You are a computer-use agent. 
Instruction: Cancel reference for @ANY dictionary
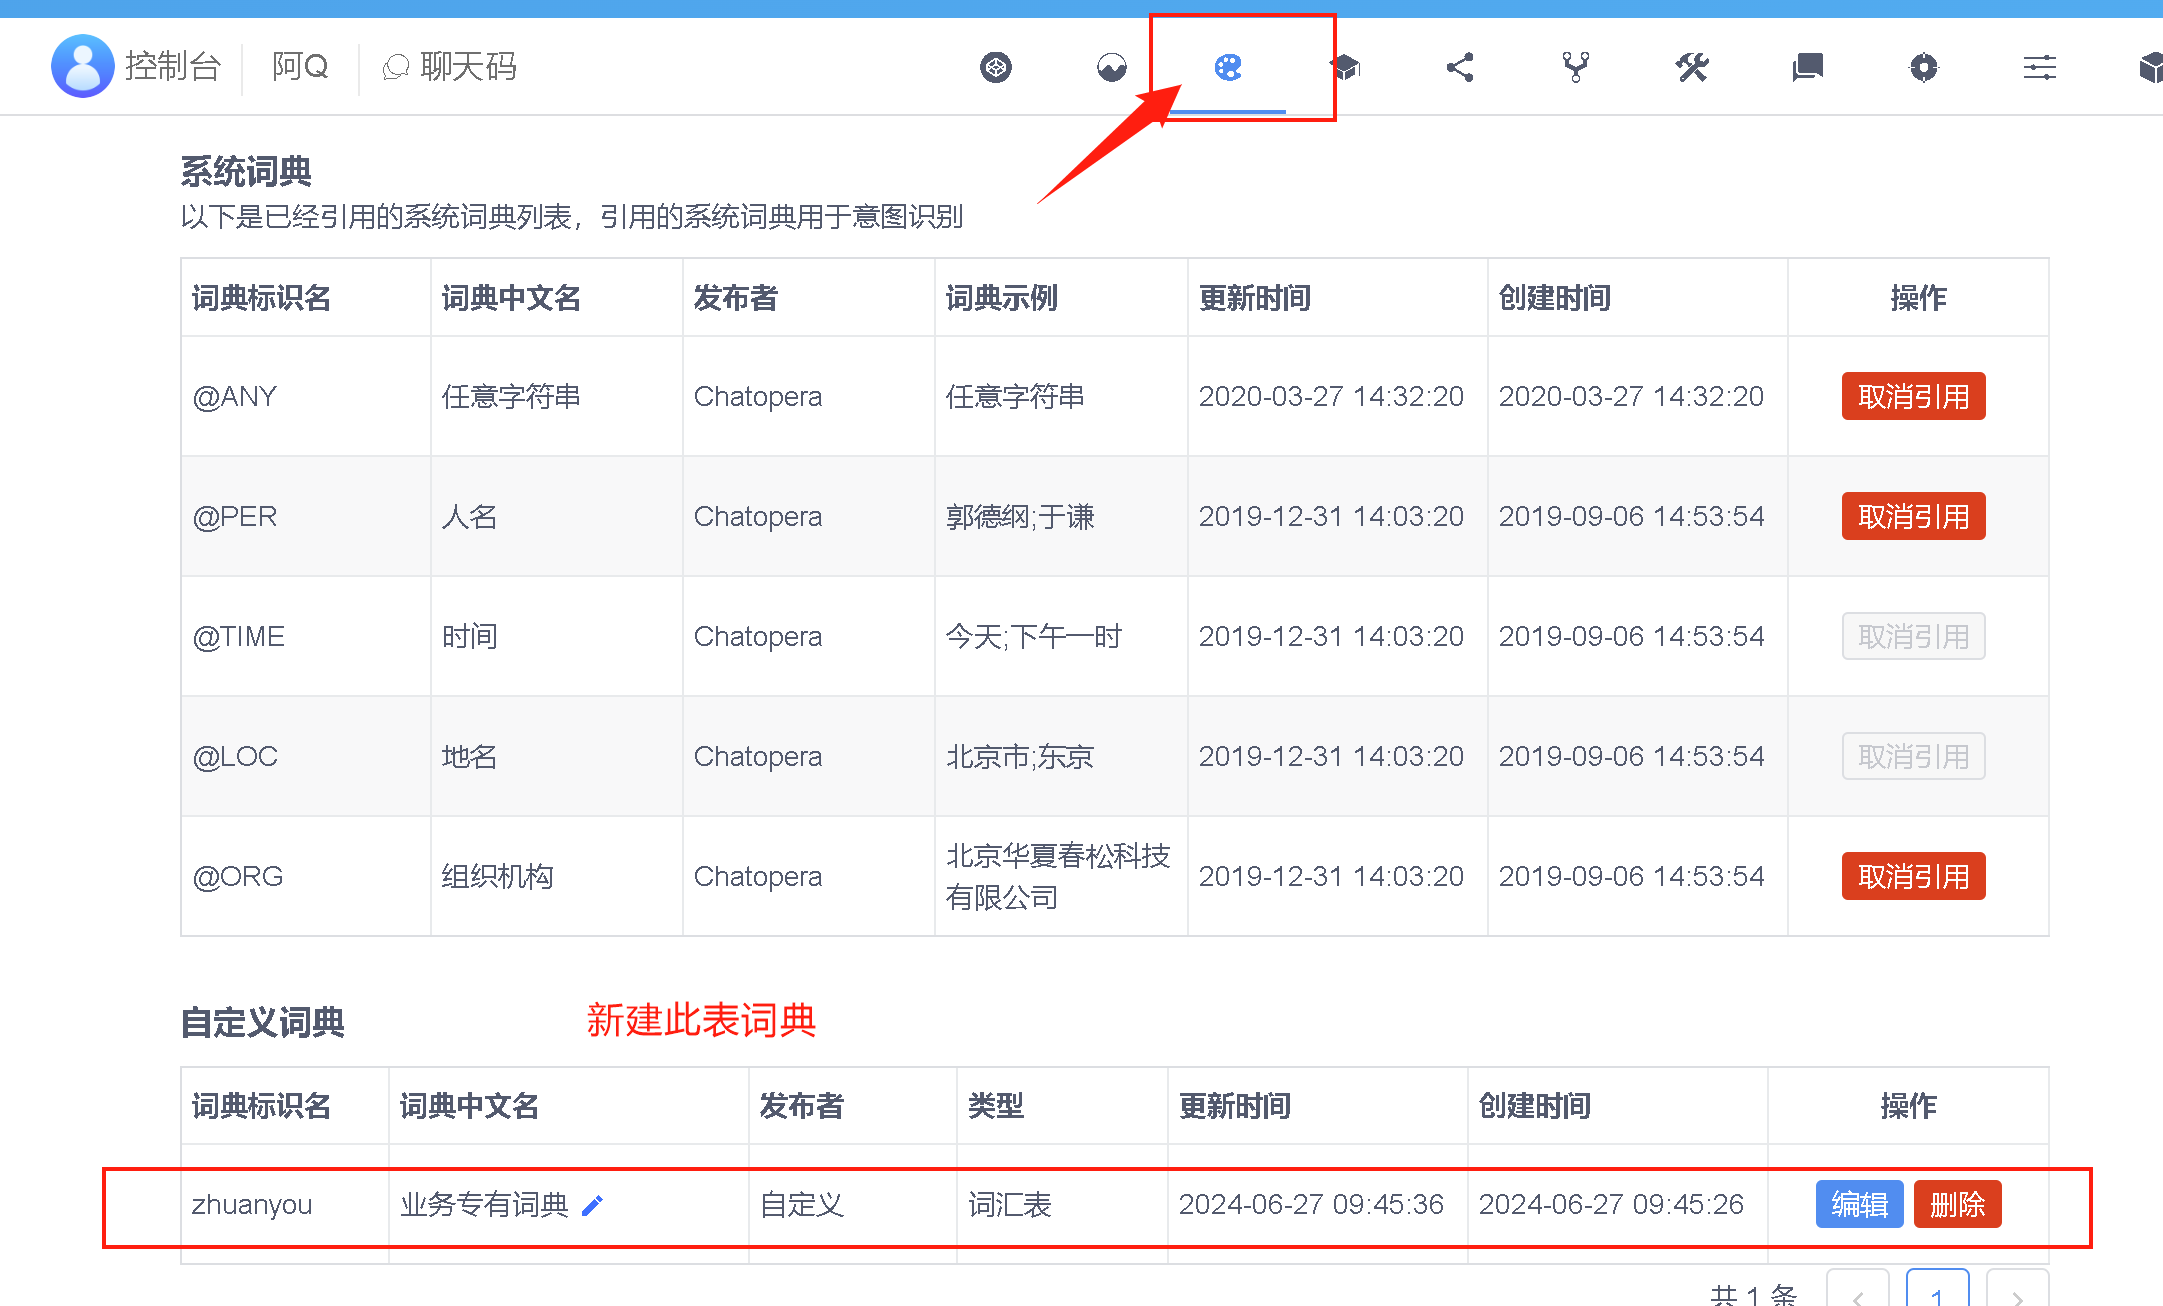1913,397
